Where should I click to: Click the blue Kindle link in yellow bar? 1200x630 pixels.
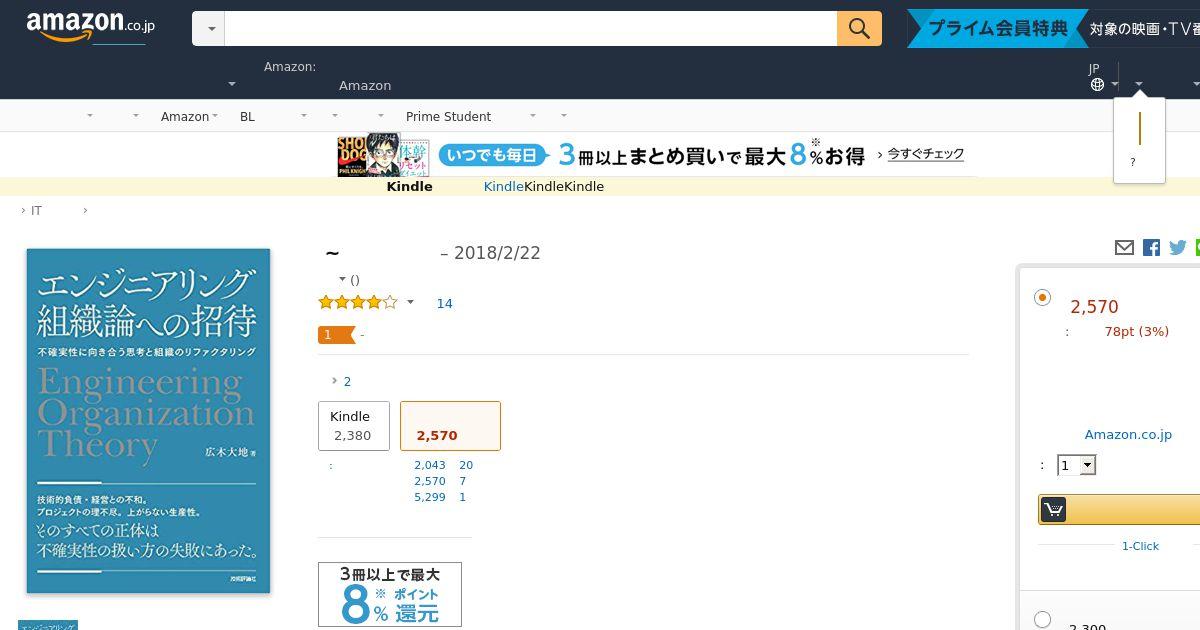504,186
